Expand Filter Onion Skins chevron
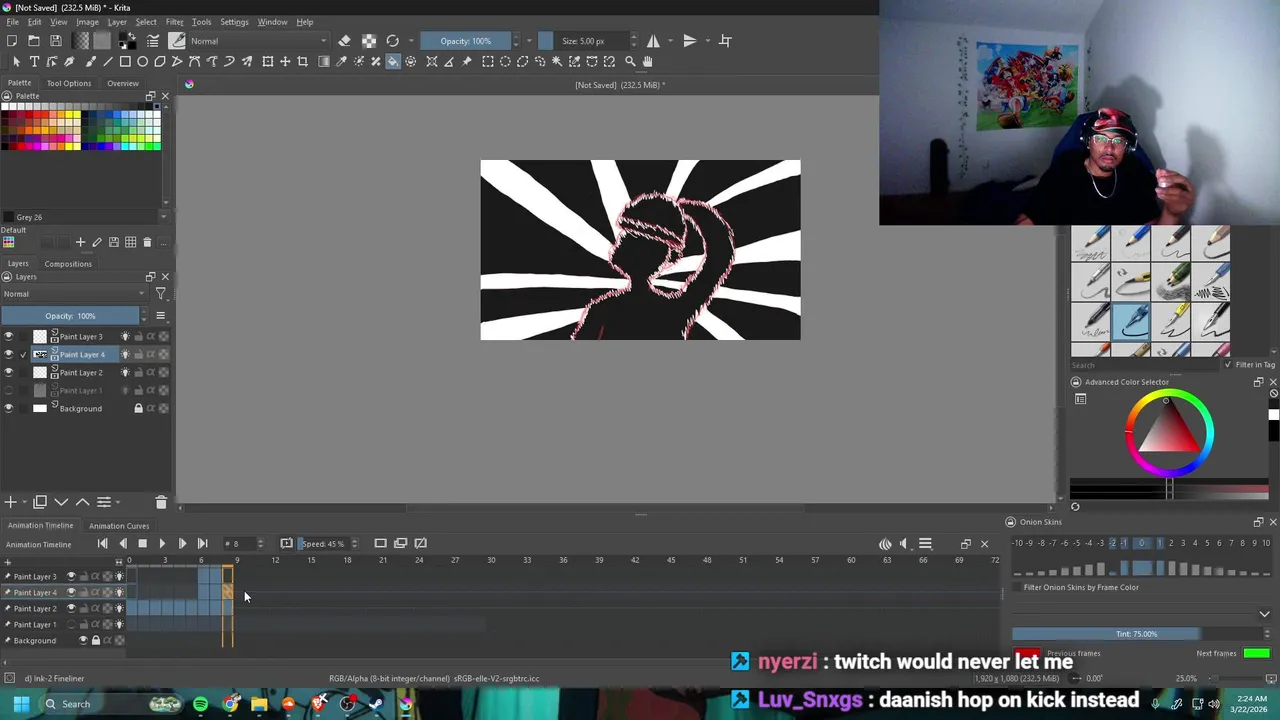 1264,614
